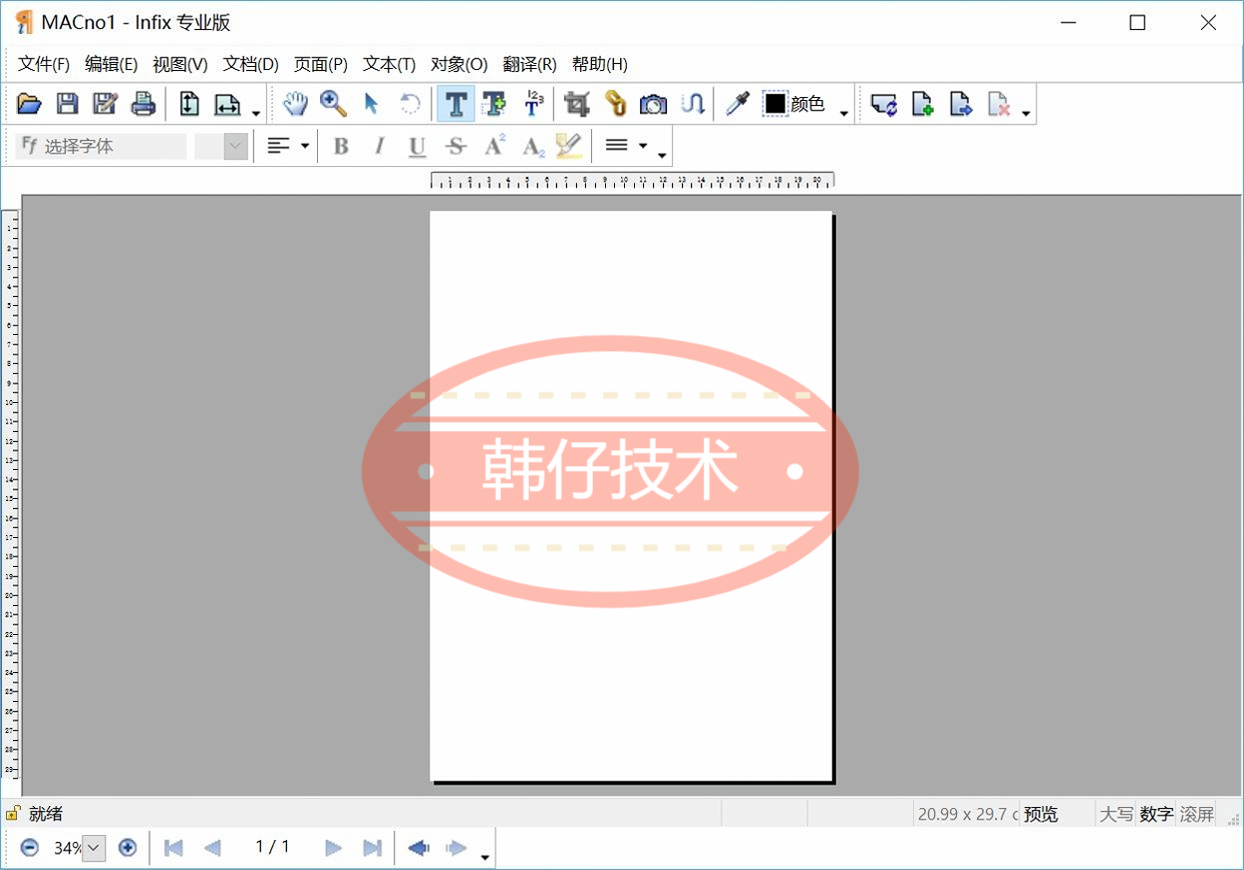Screen dimensions: 1244x870
Task: Zoom out with the minus button
Action: point(30,848)
